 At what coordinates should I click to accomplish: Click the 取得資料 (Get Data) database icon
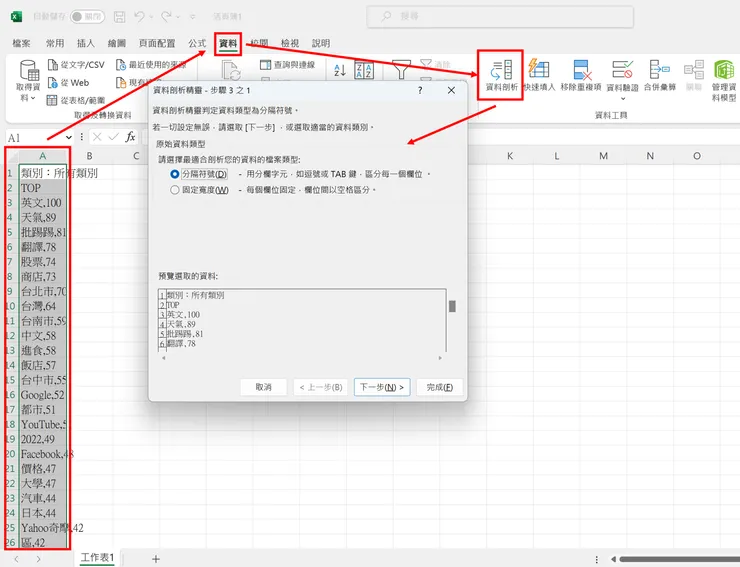(29, 70)
